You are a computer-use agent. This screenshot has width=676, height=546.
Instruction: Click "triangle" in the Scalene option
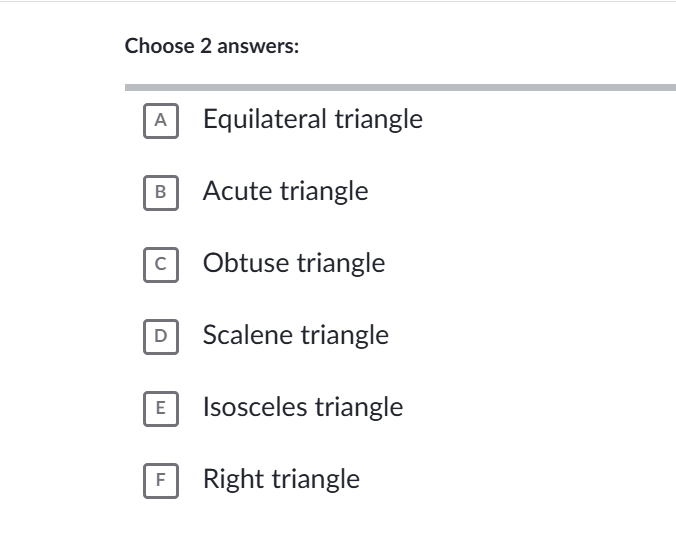pyautogui.click(x=345, y=335)
